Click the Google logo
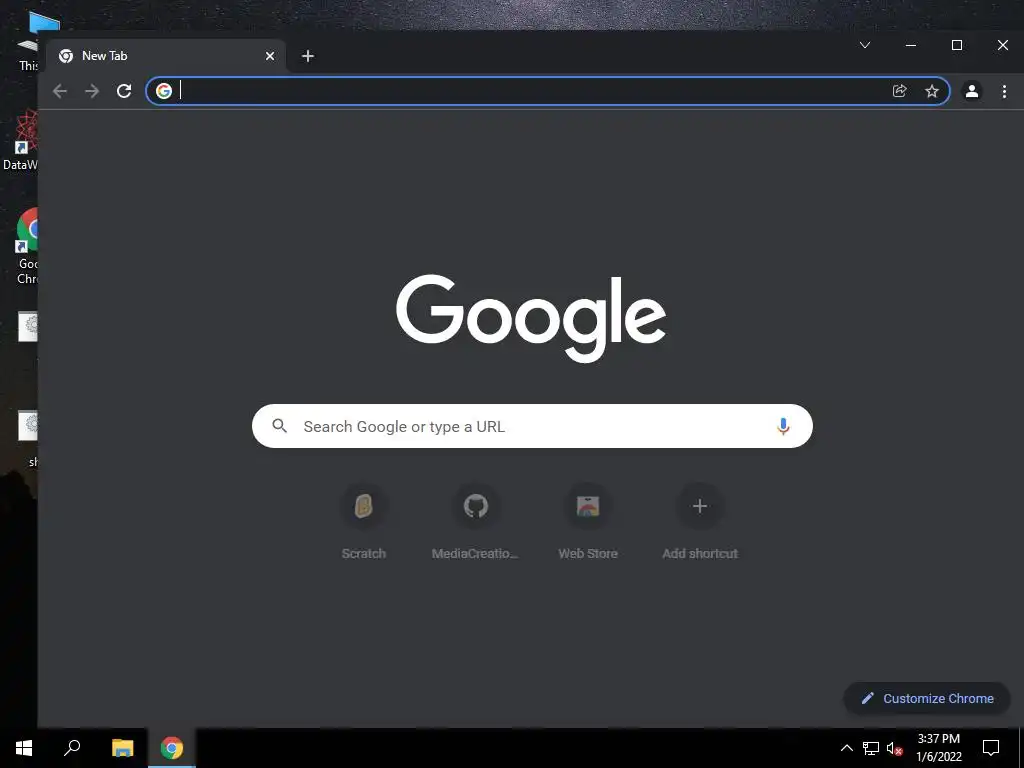Screen dimensions: 1024x768 [x=531, y=318]
